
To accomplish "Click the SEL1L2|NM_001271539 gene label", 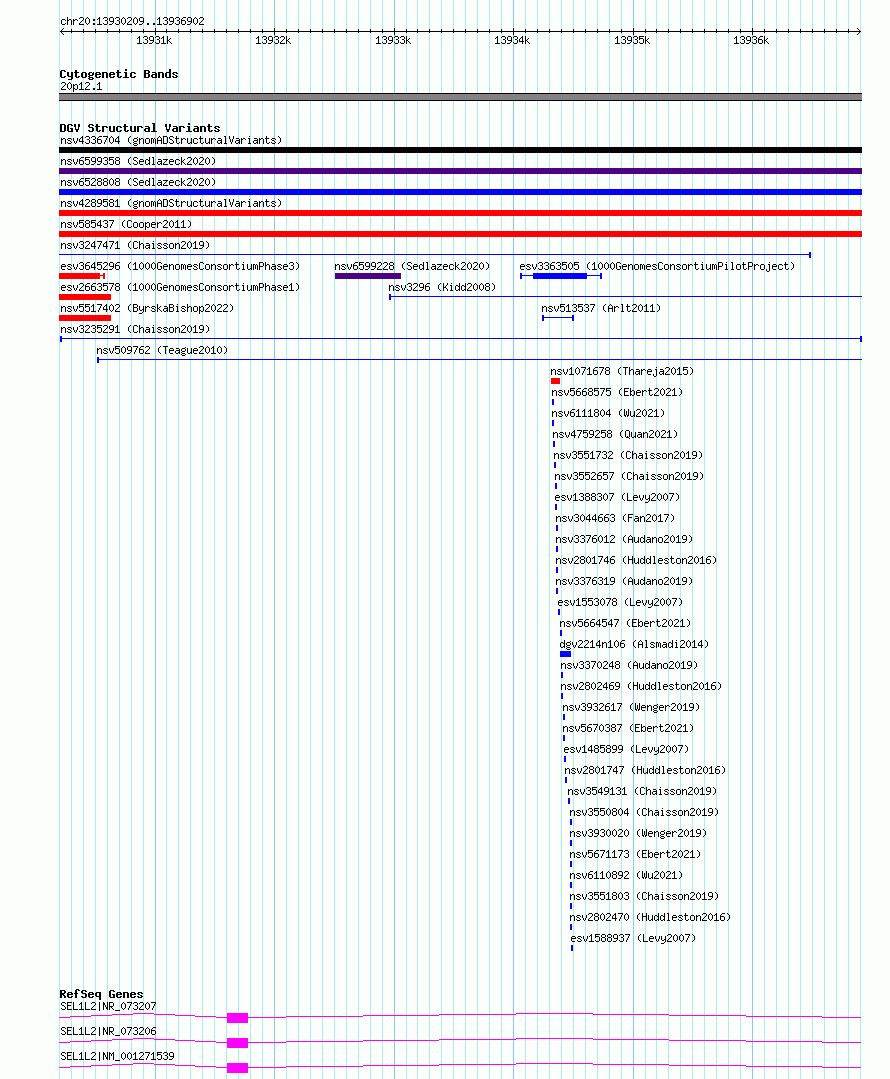I will (x=118, y=1056).
